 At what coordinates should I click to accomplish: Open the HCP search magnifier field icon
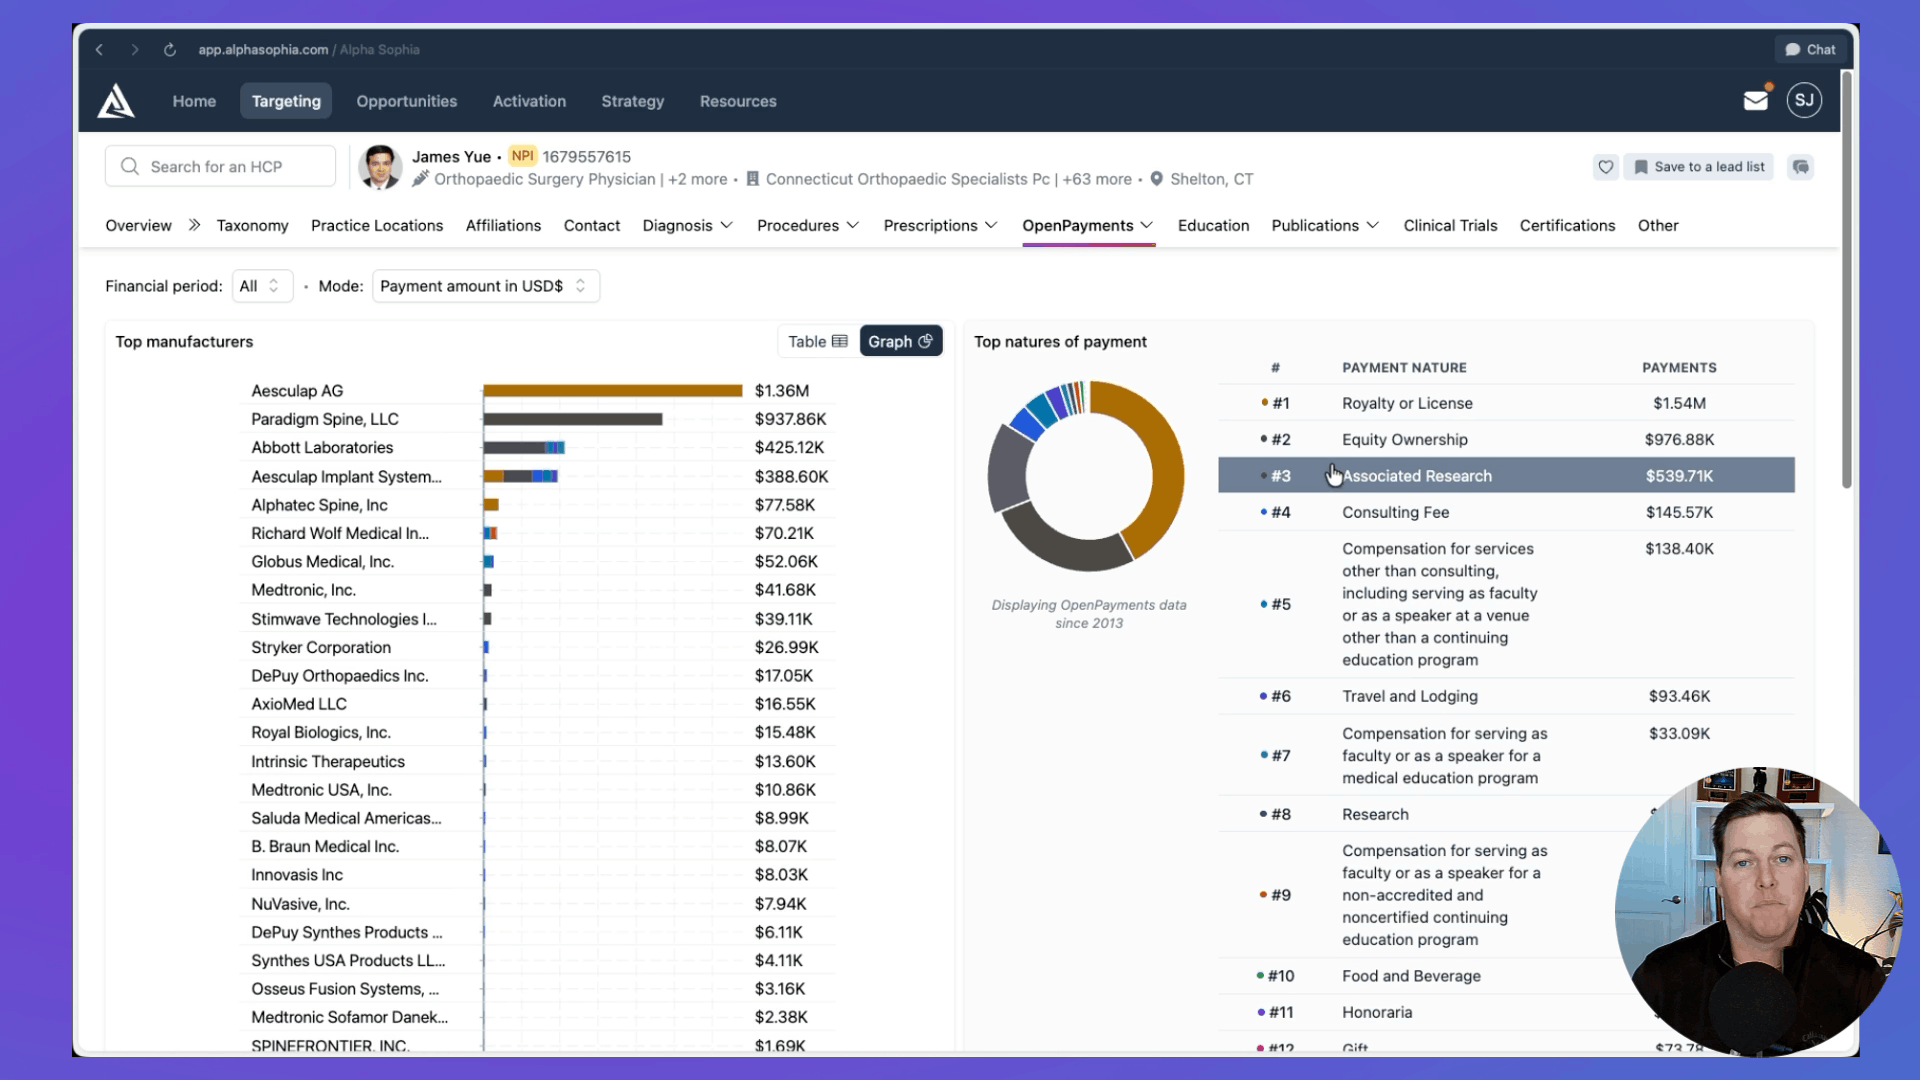tap(130, 165)
